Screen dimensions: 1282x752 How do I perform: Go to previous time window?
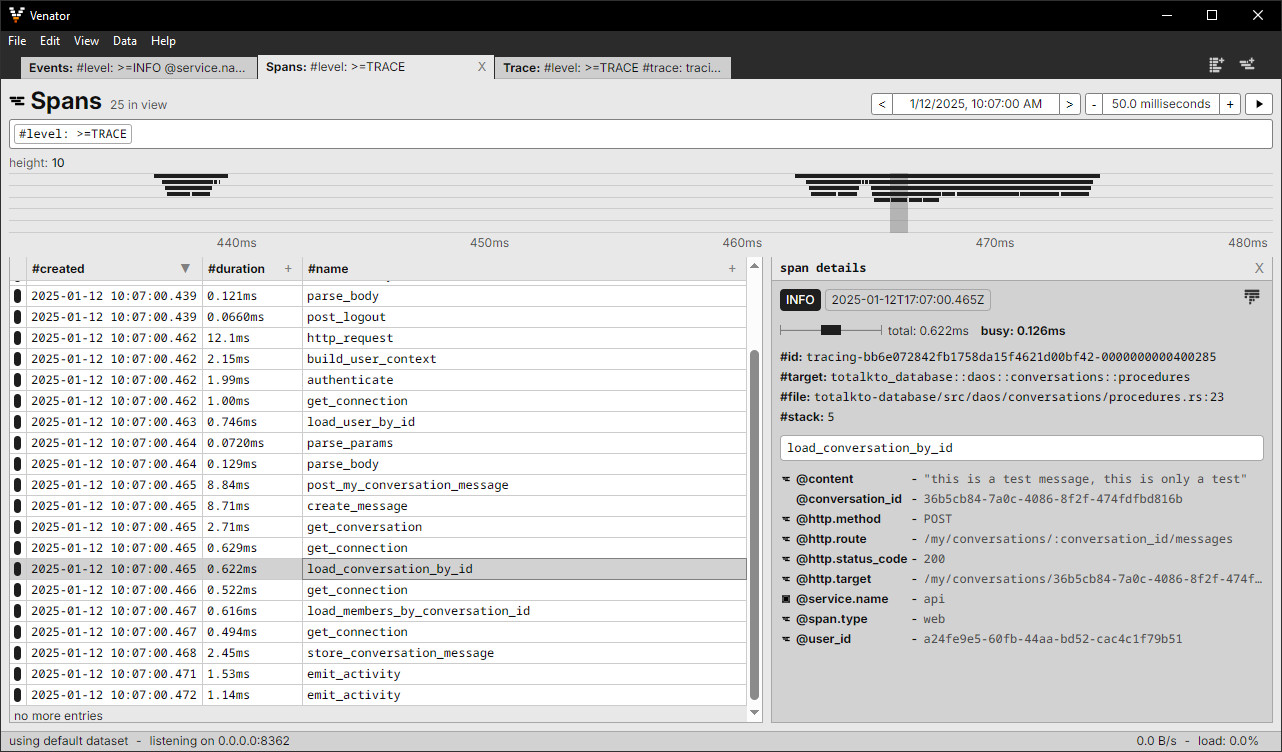coord(882,104)
